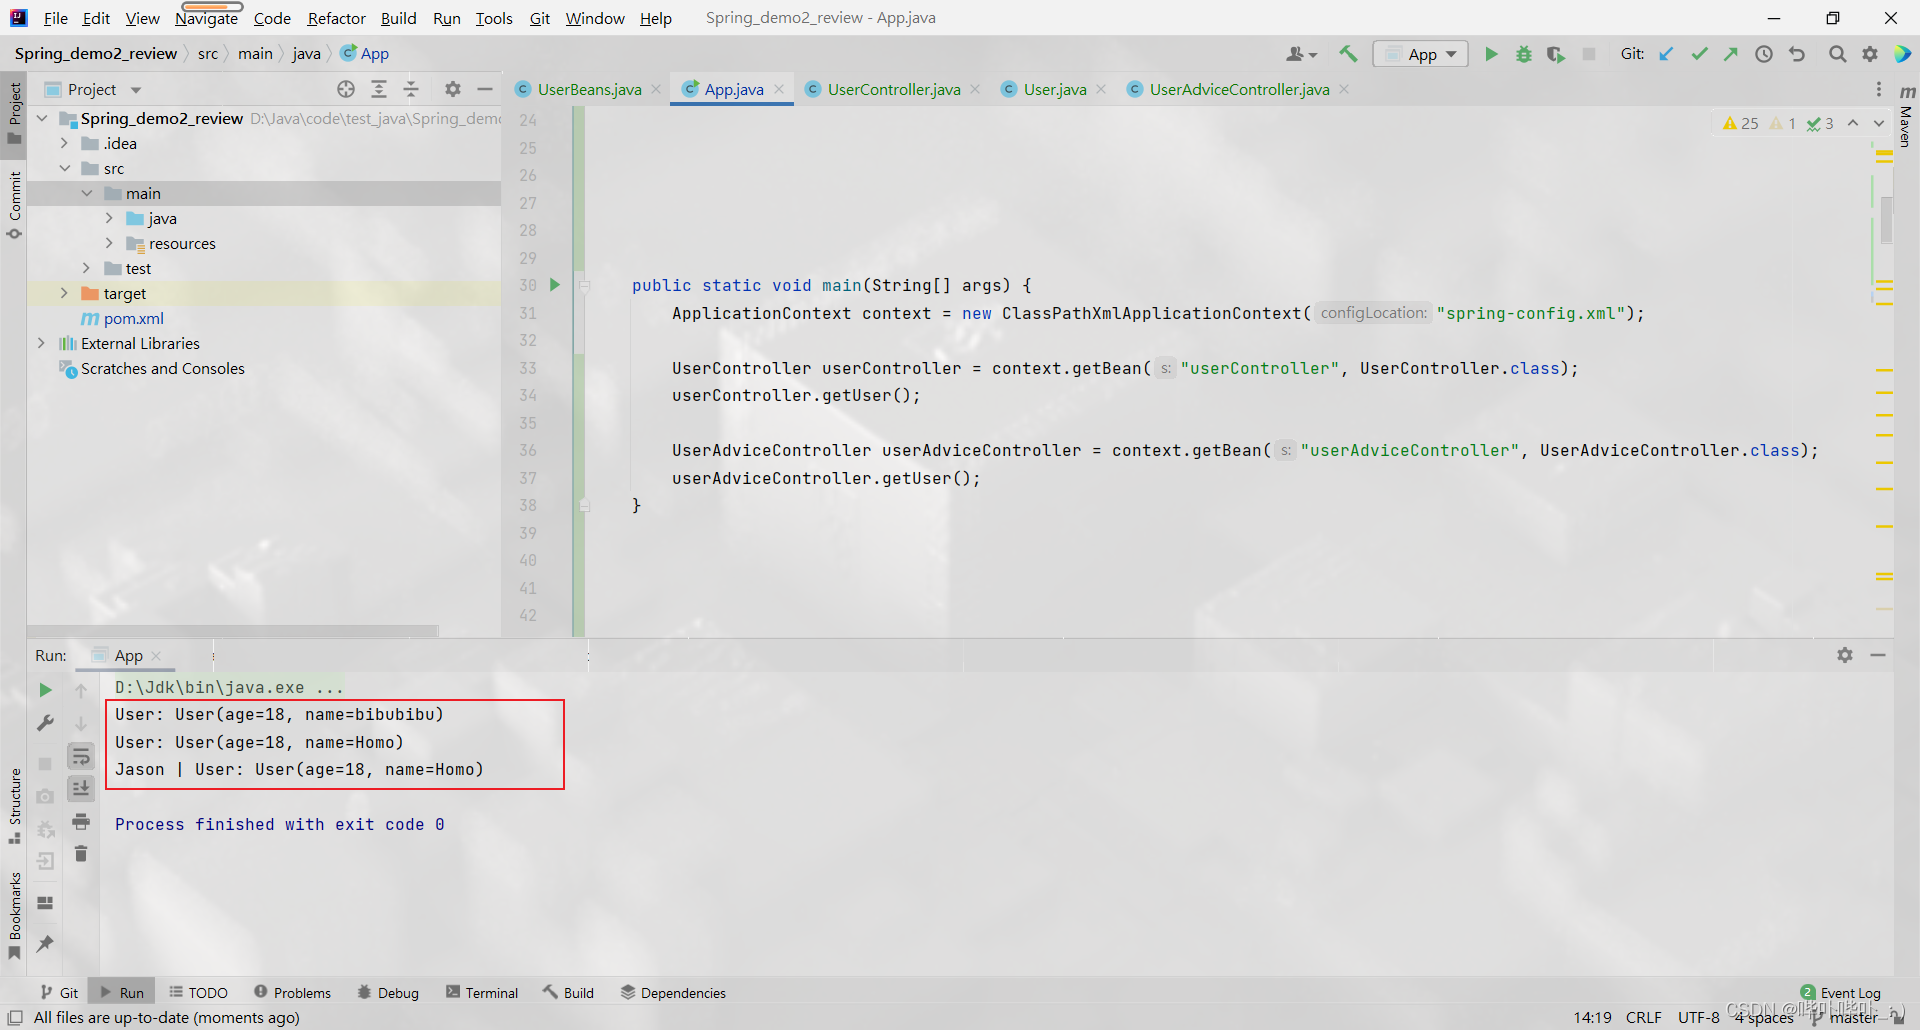Expand External Libraries node
Screen dimensions: 1920x1030
(x=41, y=343)
